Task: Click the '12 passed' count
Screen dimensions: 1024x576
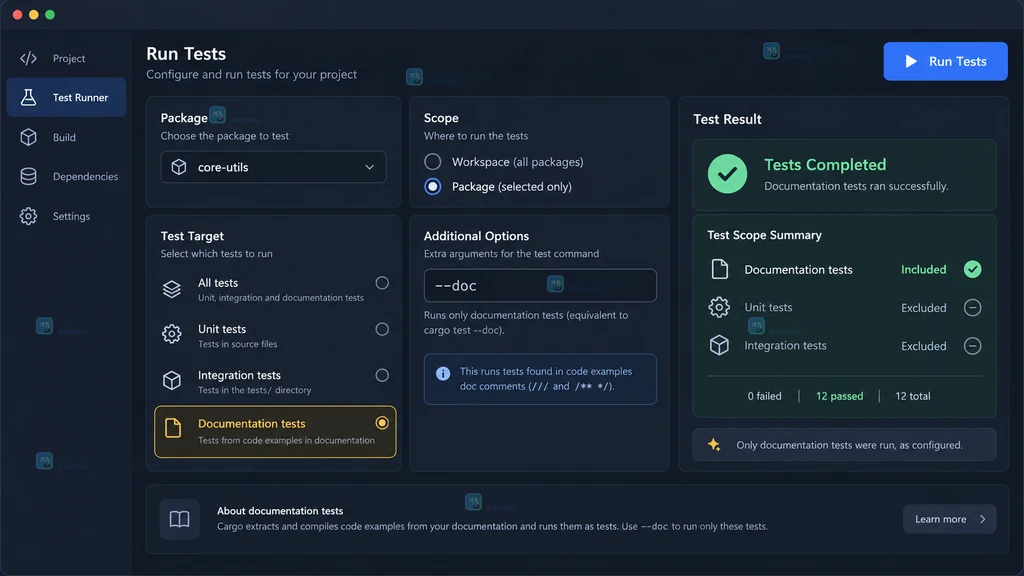Action: [x=839, y=396]
